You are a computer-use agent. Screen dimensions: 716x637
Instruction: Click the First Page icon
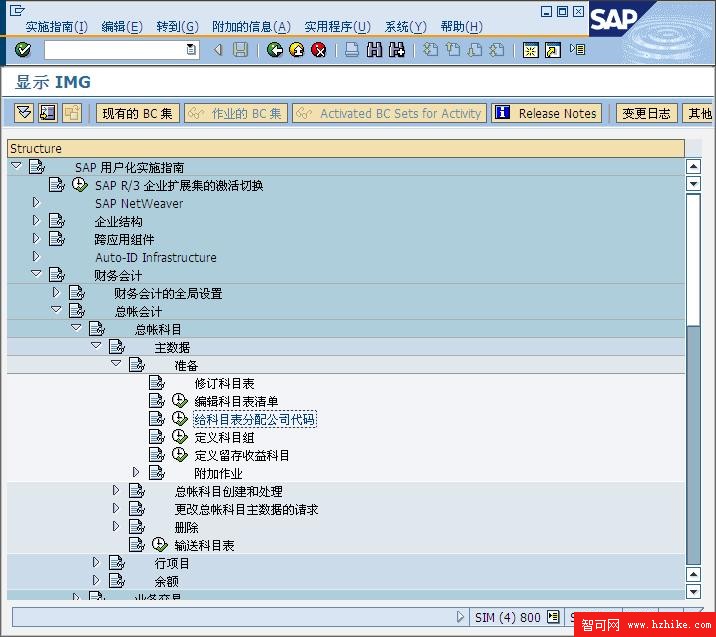coord(430,49)
